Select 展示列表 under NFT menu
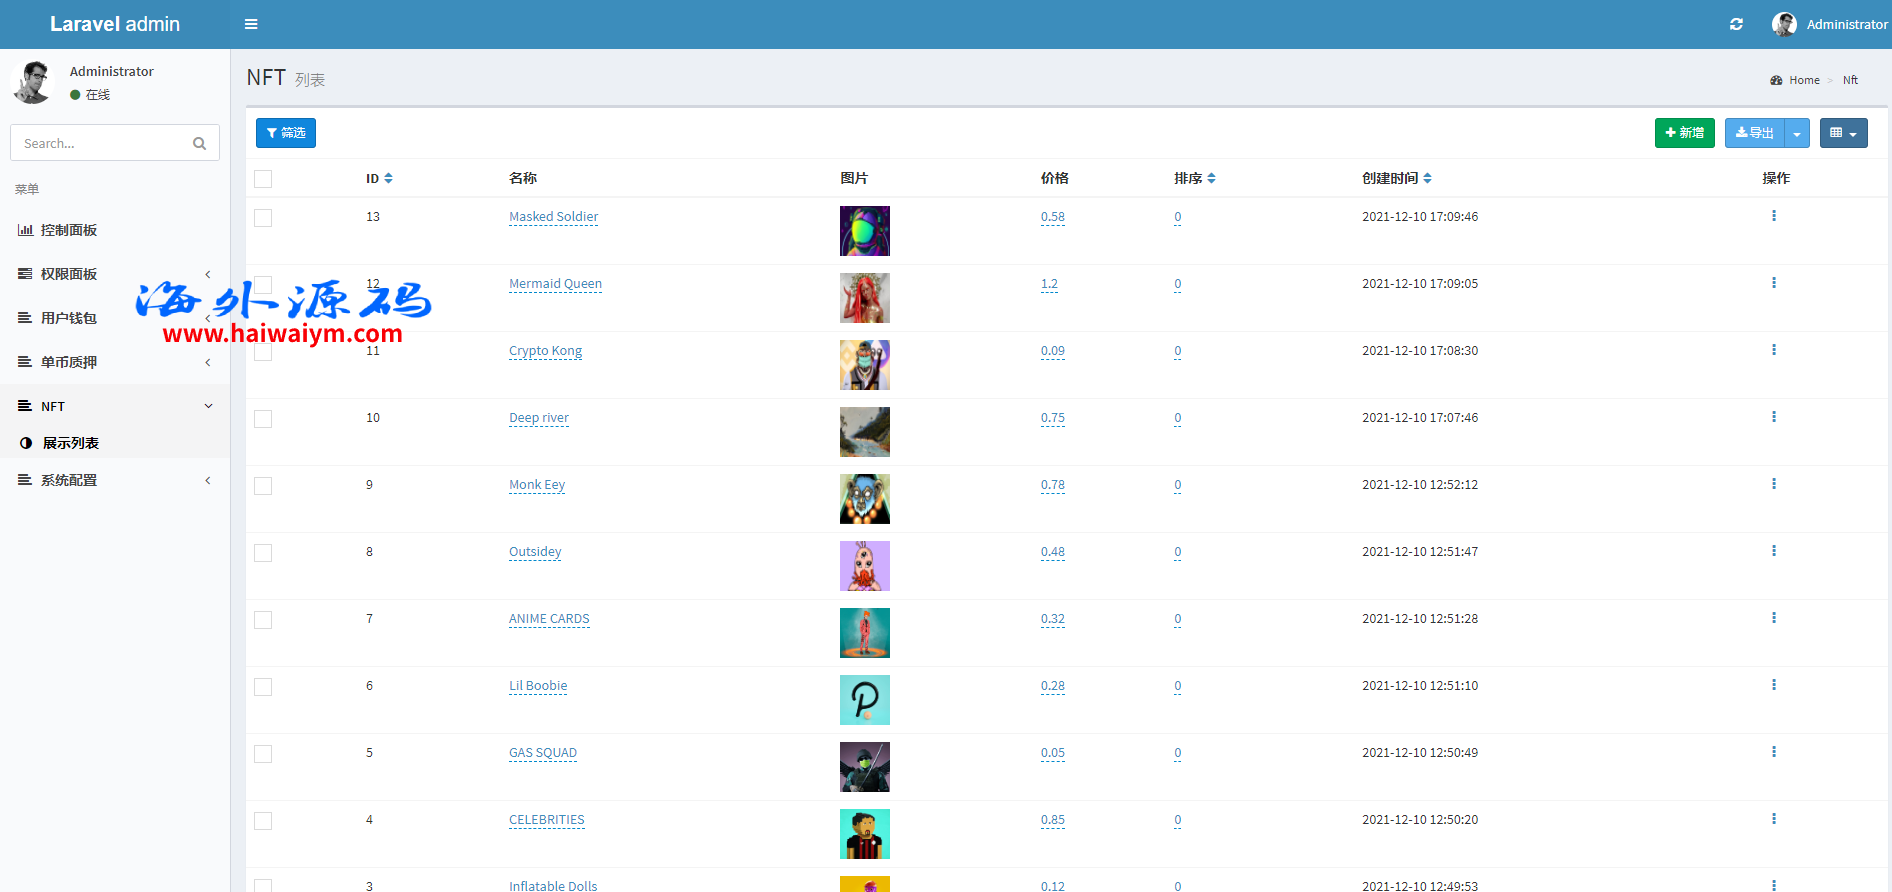 70,443
